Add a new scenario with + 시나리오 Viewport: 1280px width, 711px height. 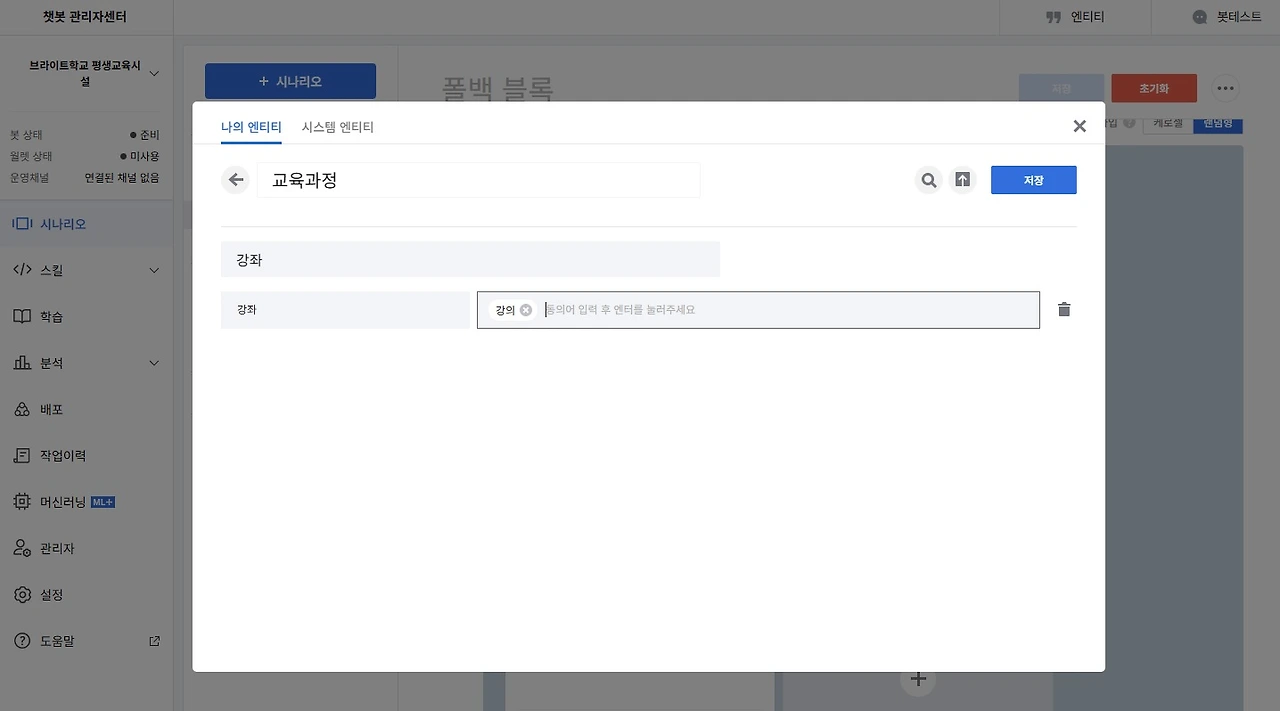click(290, 81)
